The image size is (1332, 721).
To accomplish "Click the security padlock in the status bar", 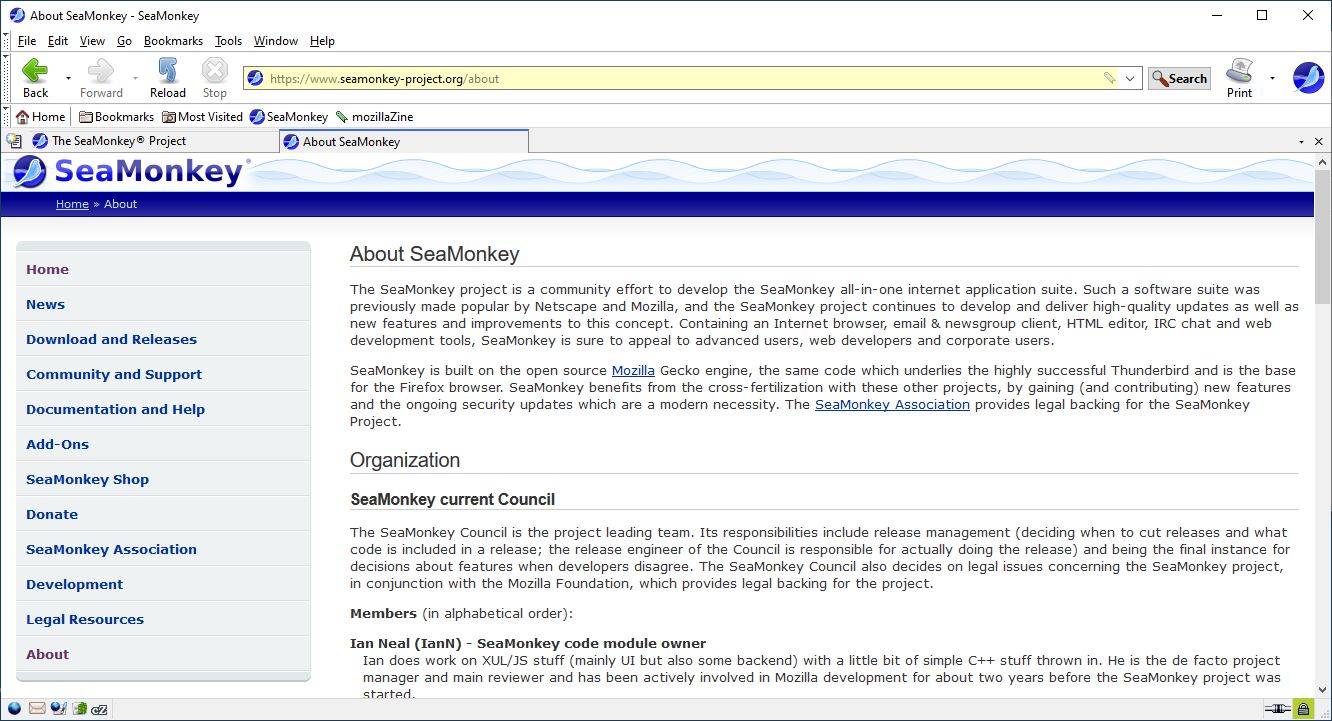I will (1303, 709).
